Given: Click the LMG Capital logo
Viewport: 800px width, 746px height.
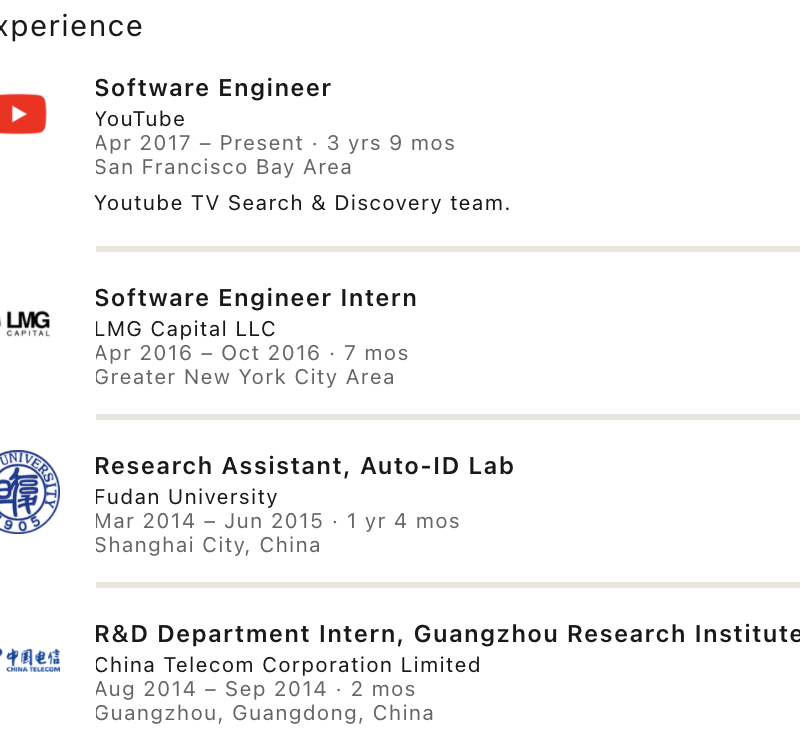Looking at the screenshot, I should tap(26, 322).
